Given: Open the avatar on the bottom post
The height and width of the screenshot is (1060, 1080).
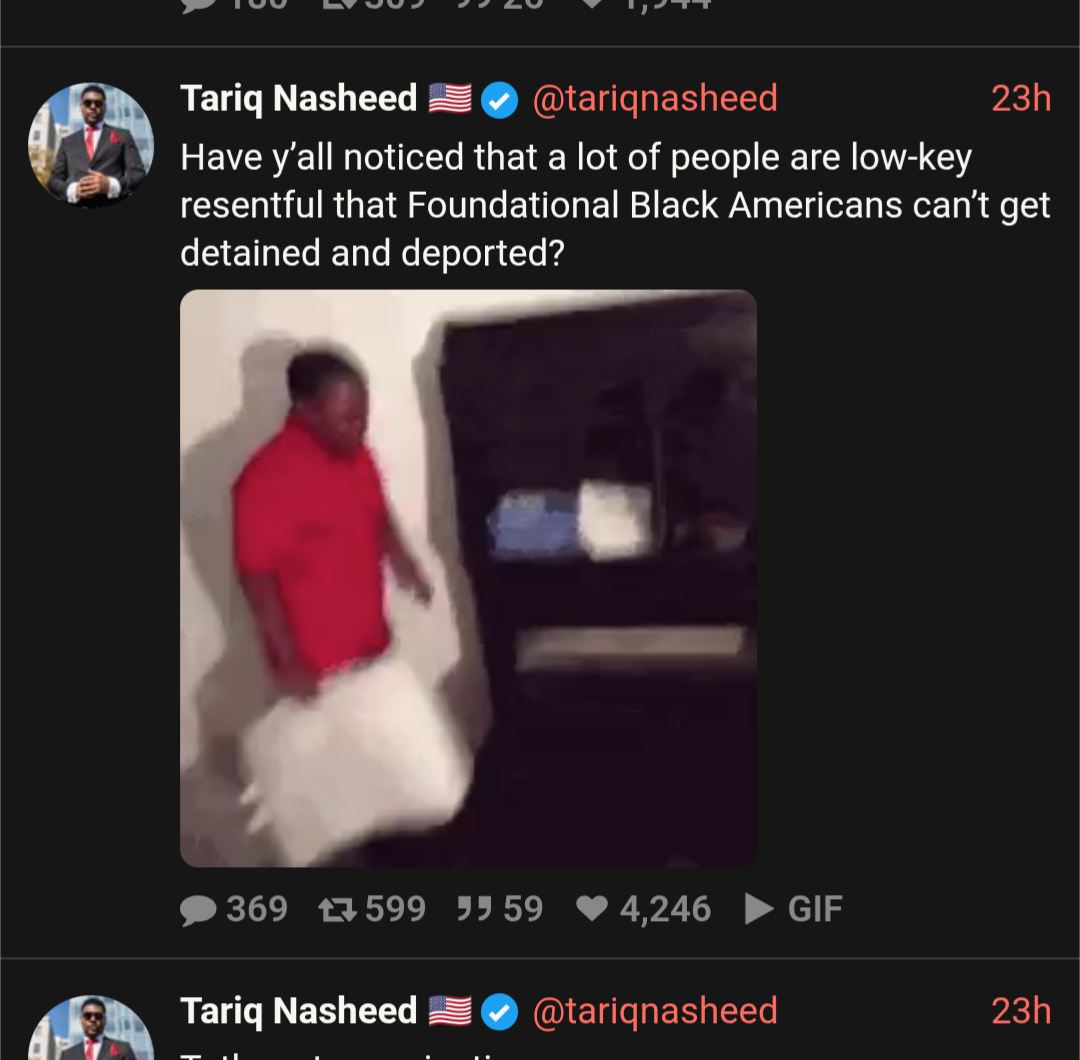Looking at the screenshot, I should [91, 1027].
